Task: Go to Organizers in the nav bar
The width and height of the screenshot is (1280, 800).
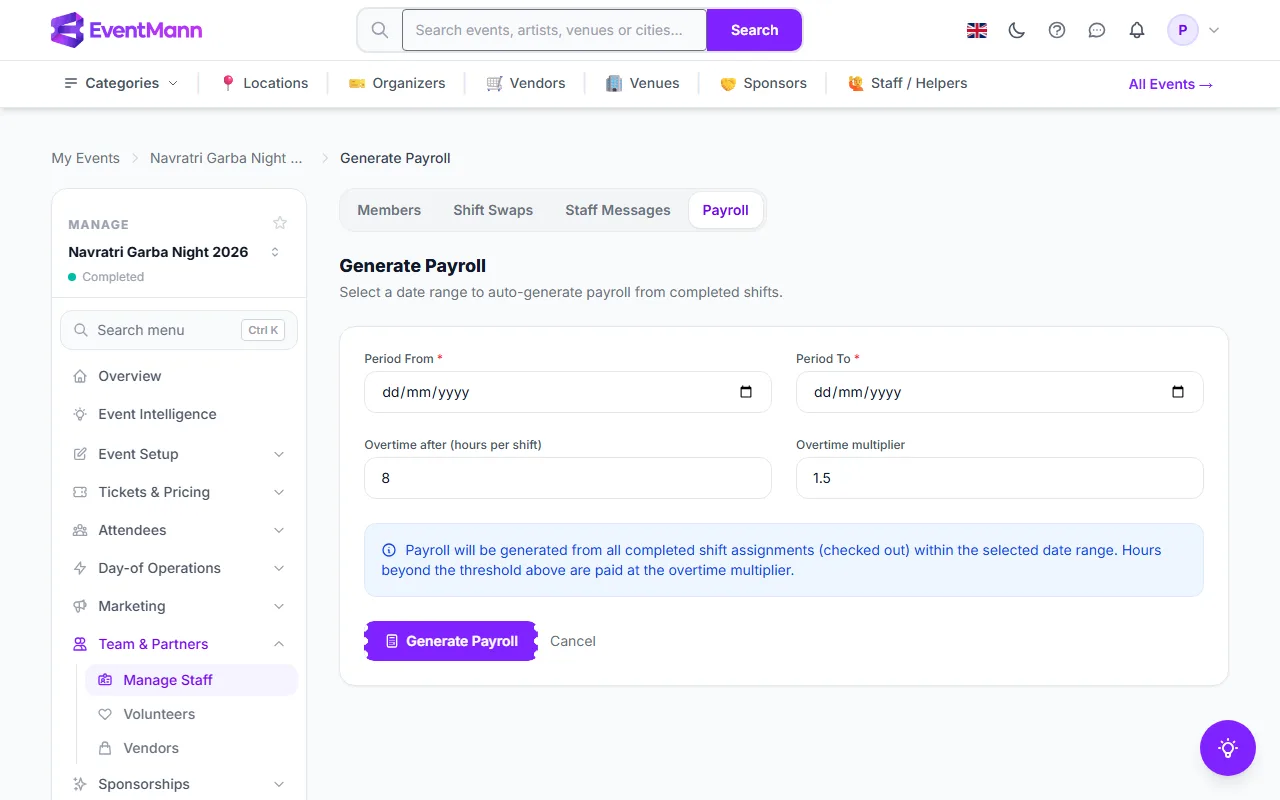Action: point(397,83)
